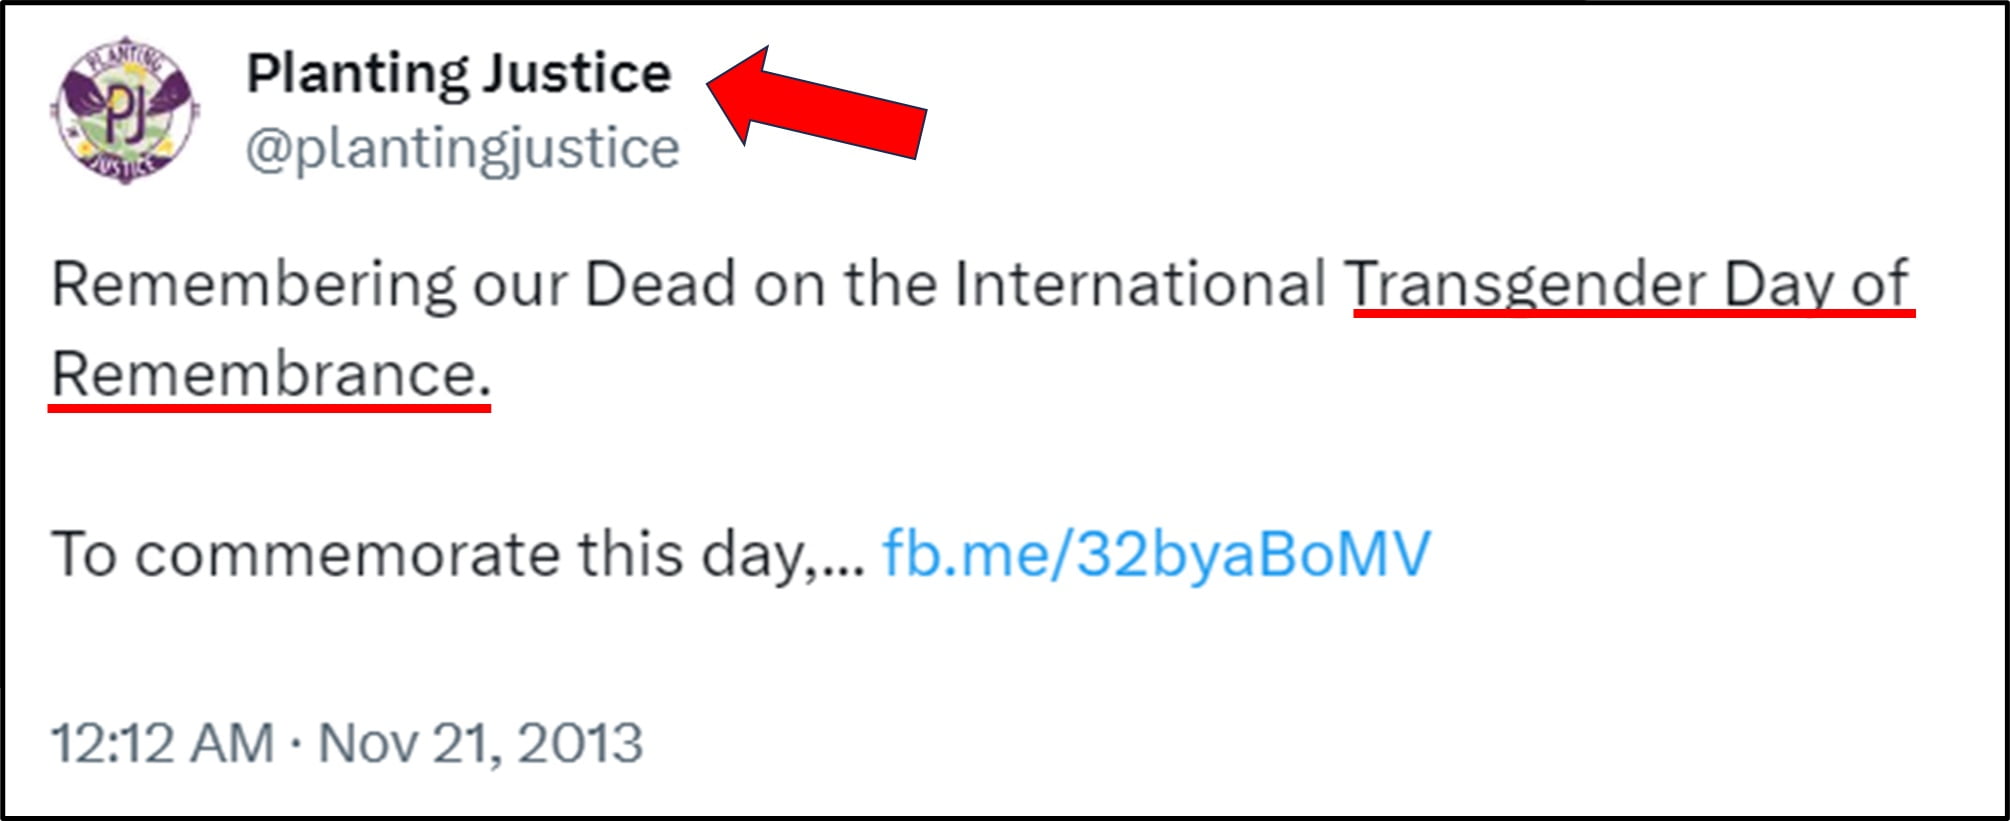2010x821 pixels.
Task: Click the word Dead in the tweet
Action: click(x=660, y=284)
